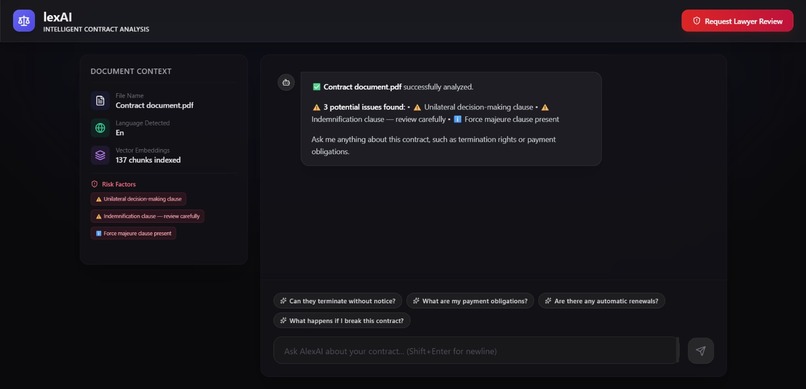Click the Request Lawyer Review button

[x=737, y=21]
